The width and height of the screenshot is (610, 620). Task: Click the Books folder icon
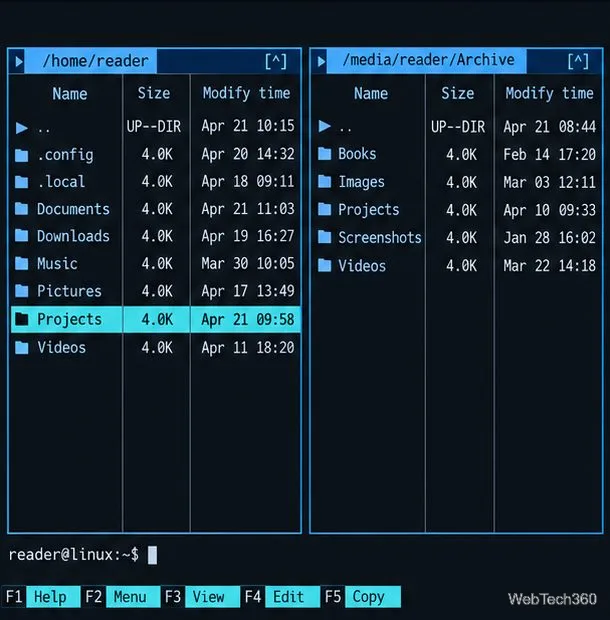click(x=325, y=154)
